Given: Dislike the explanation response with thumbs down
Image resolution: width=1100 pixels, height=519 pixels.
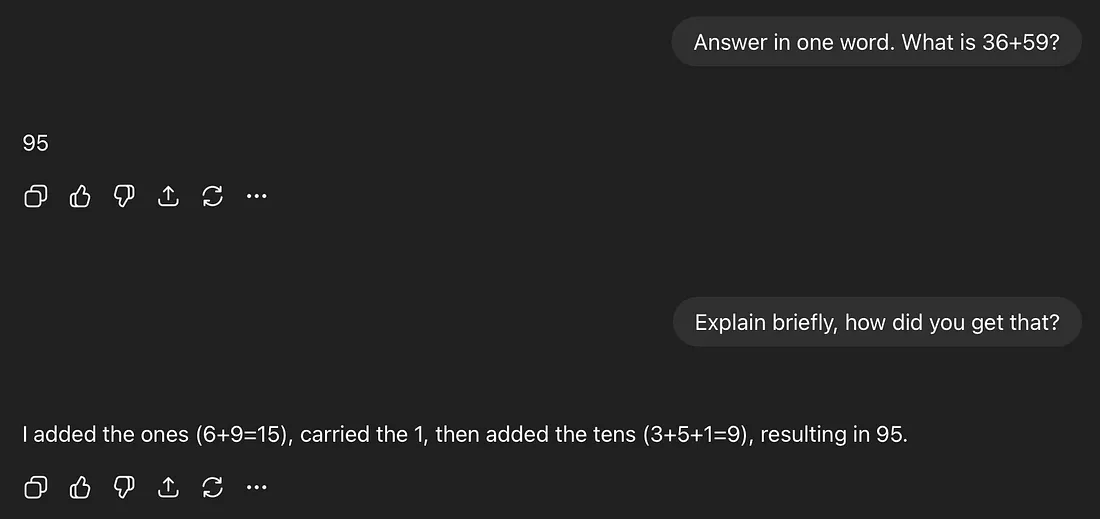Looking at the screenshot, I should click(124, 487).
